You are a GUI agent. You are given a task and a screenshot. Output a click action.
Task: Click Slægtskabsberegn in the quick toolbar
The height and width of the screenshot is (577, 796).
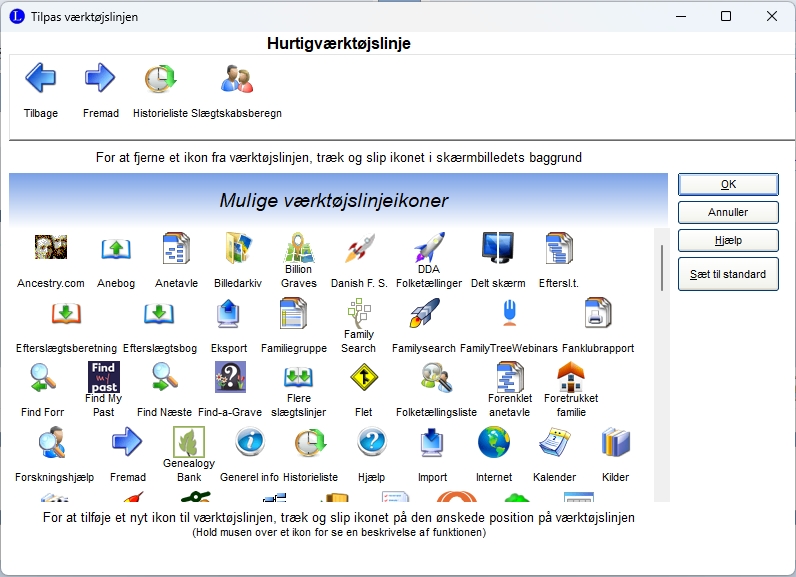coord(237,78)
